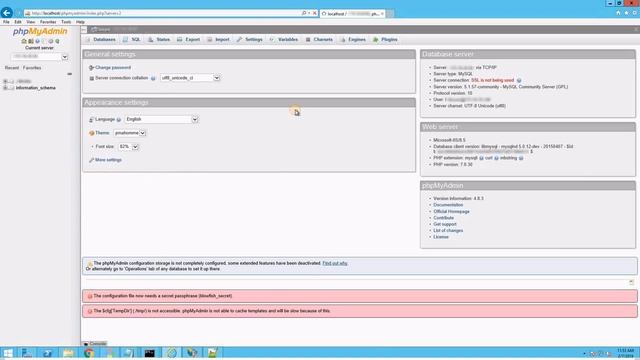
Task: Open the Language dropdown showing English
Action: (x=161, y=119)
